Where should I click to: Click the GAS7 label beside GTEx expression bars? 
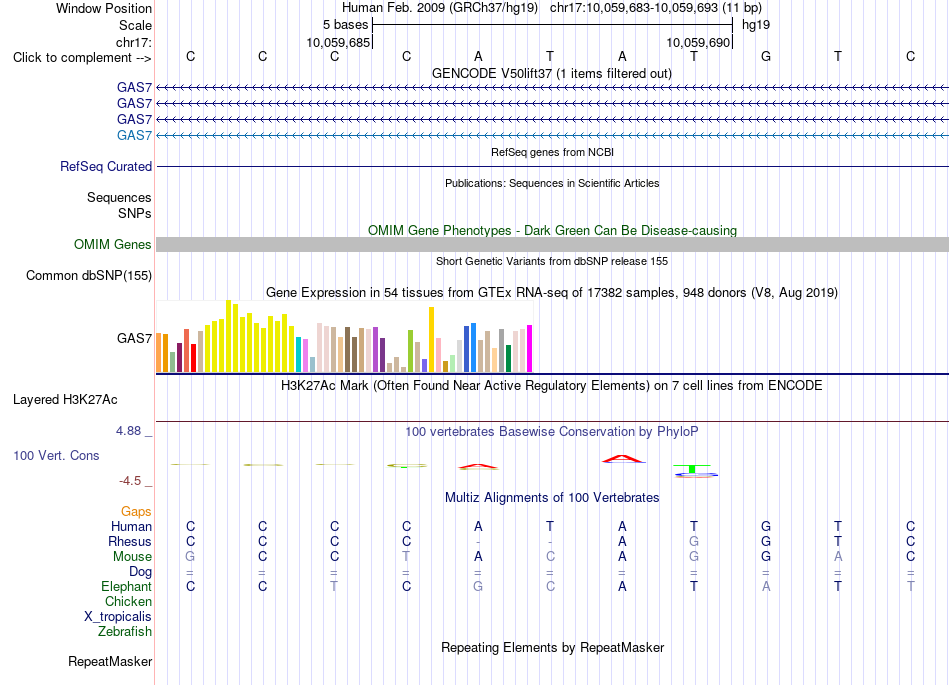(134, 339)
